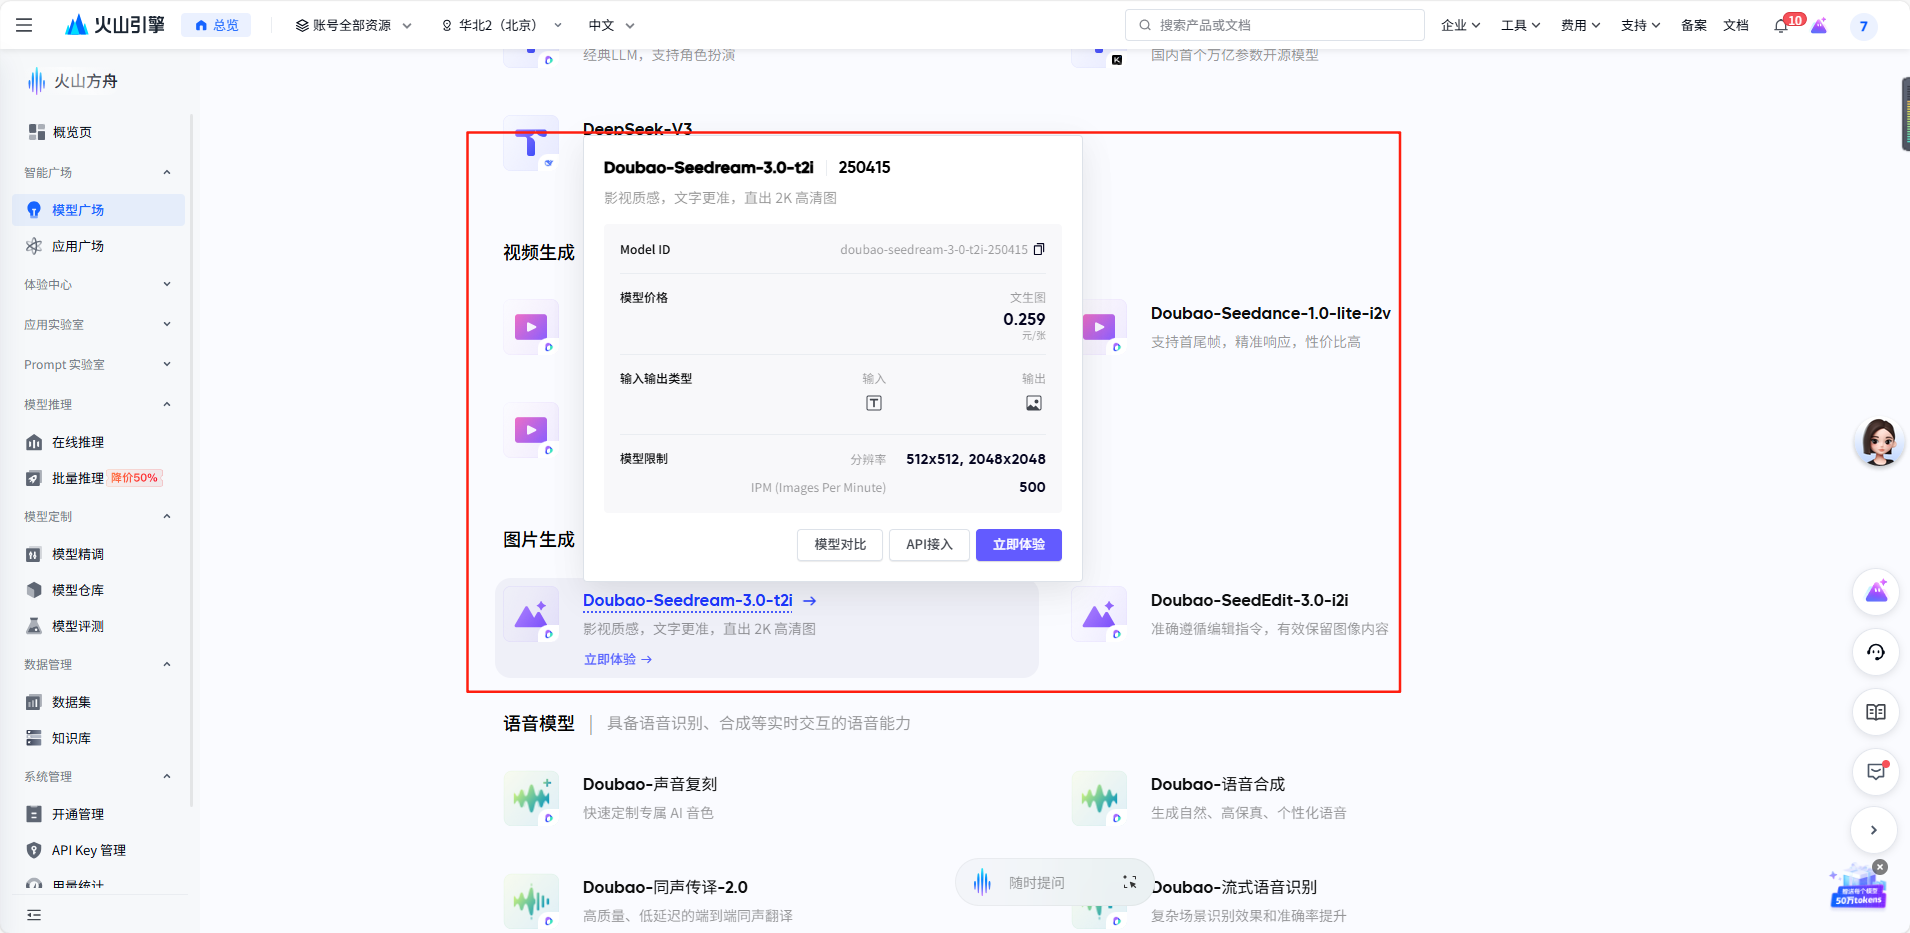Open the notification bell with badge 10
This screenshot has height=933, width=1910.
pyautogui.click(x=1782, y=25)
